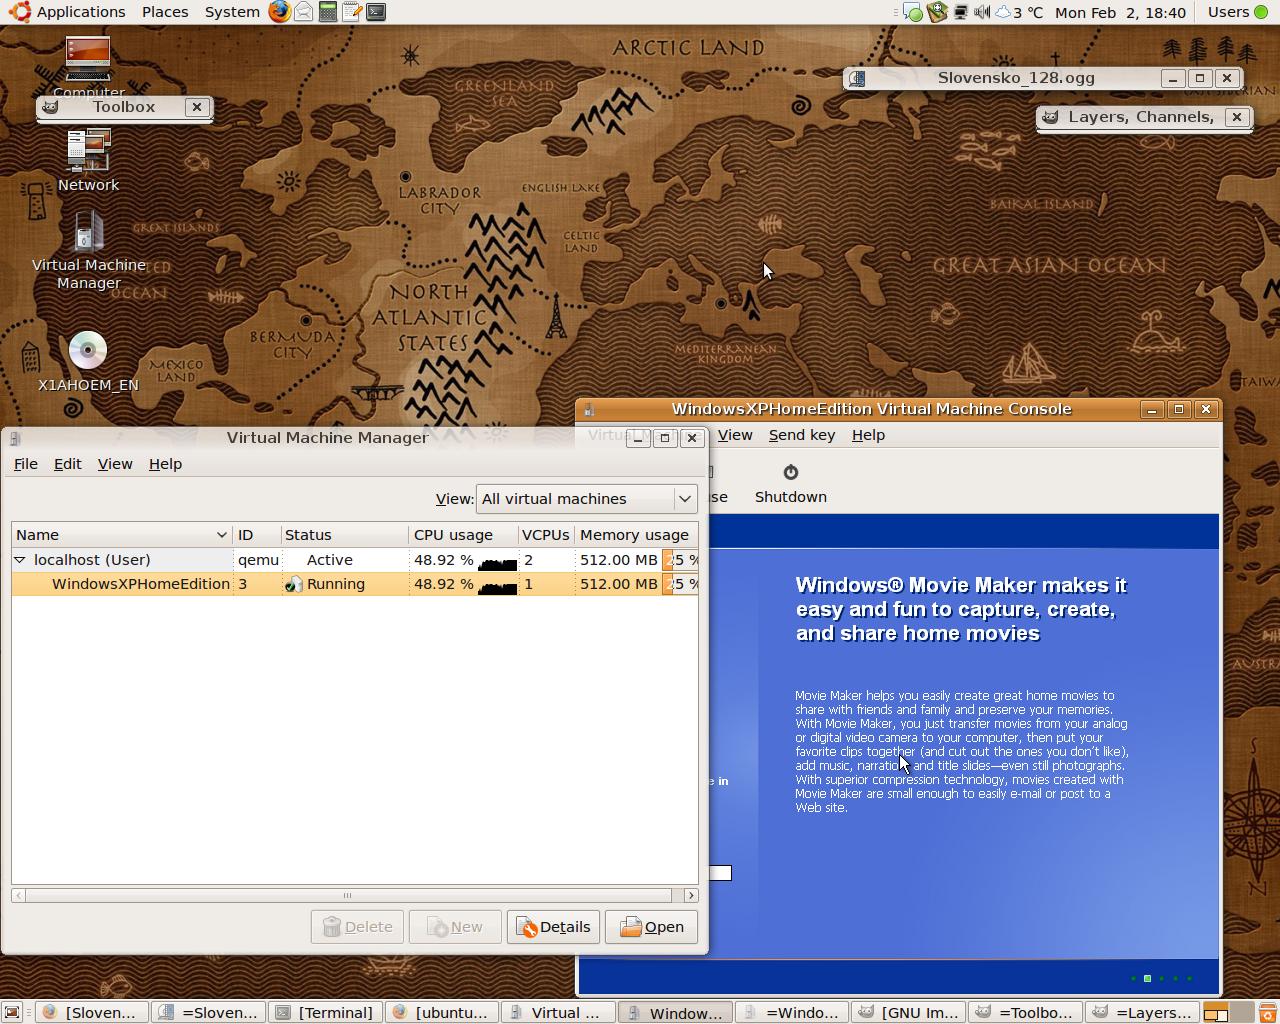Switch to the [ubuntu... taskbar item
This screenshot has width=1280, height=1024.
441,1013
